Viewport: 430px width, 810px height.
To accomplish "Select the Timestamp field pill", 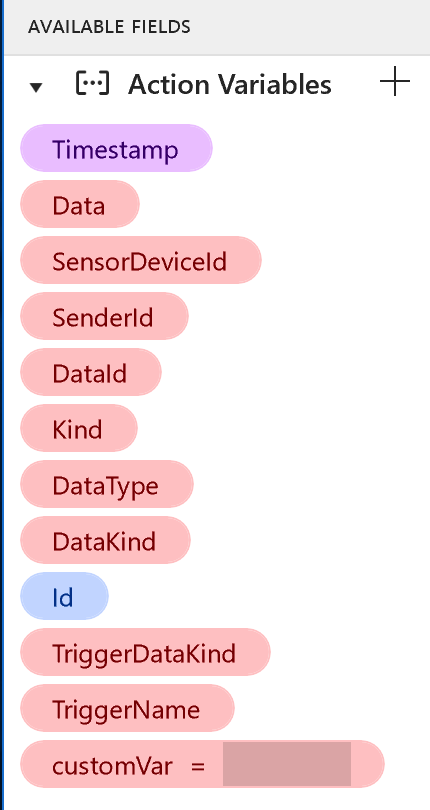I will coord(116,148).
